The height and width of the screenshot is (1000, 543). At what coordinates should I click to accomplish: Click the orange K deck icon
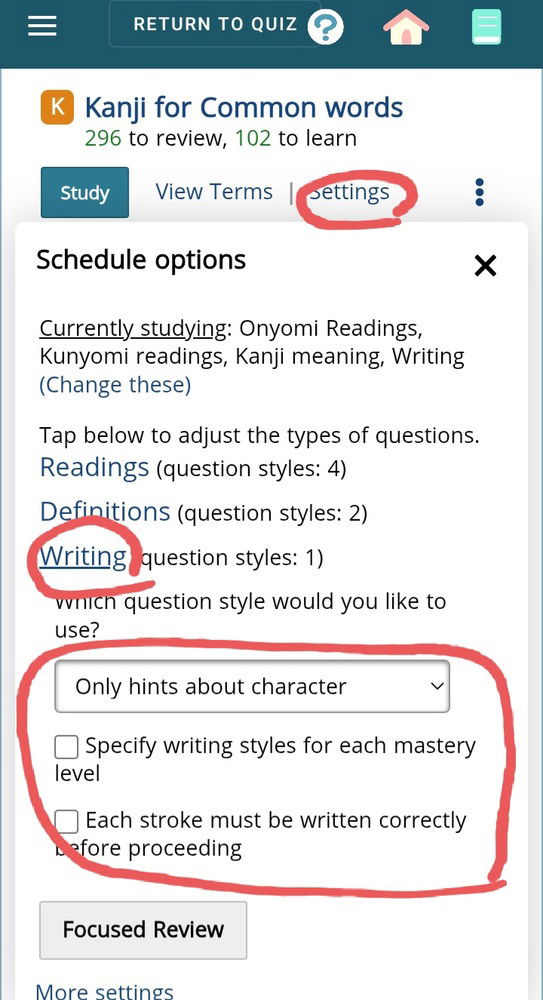(57, 107)
